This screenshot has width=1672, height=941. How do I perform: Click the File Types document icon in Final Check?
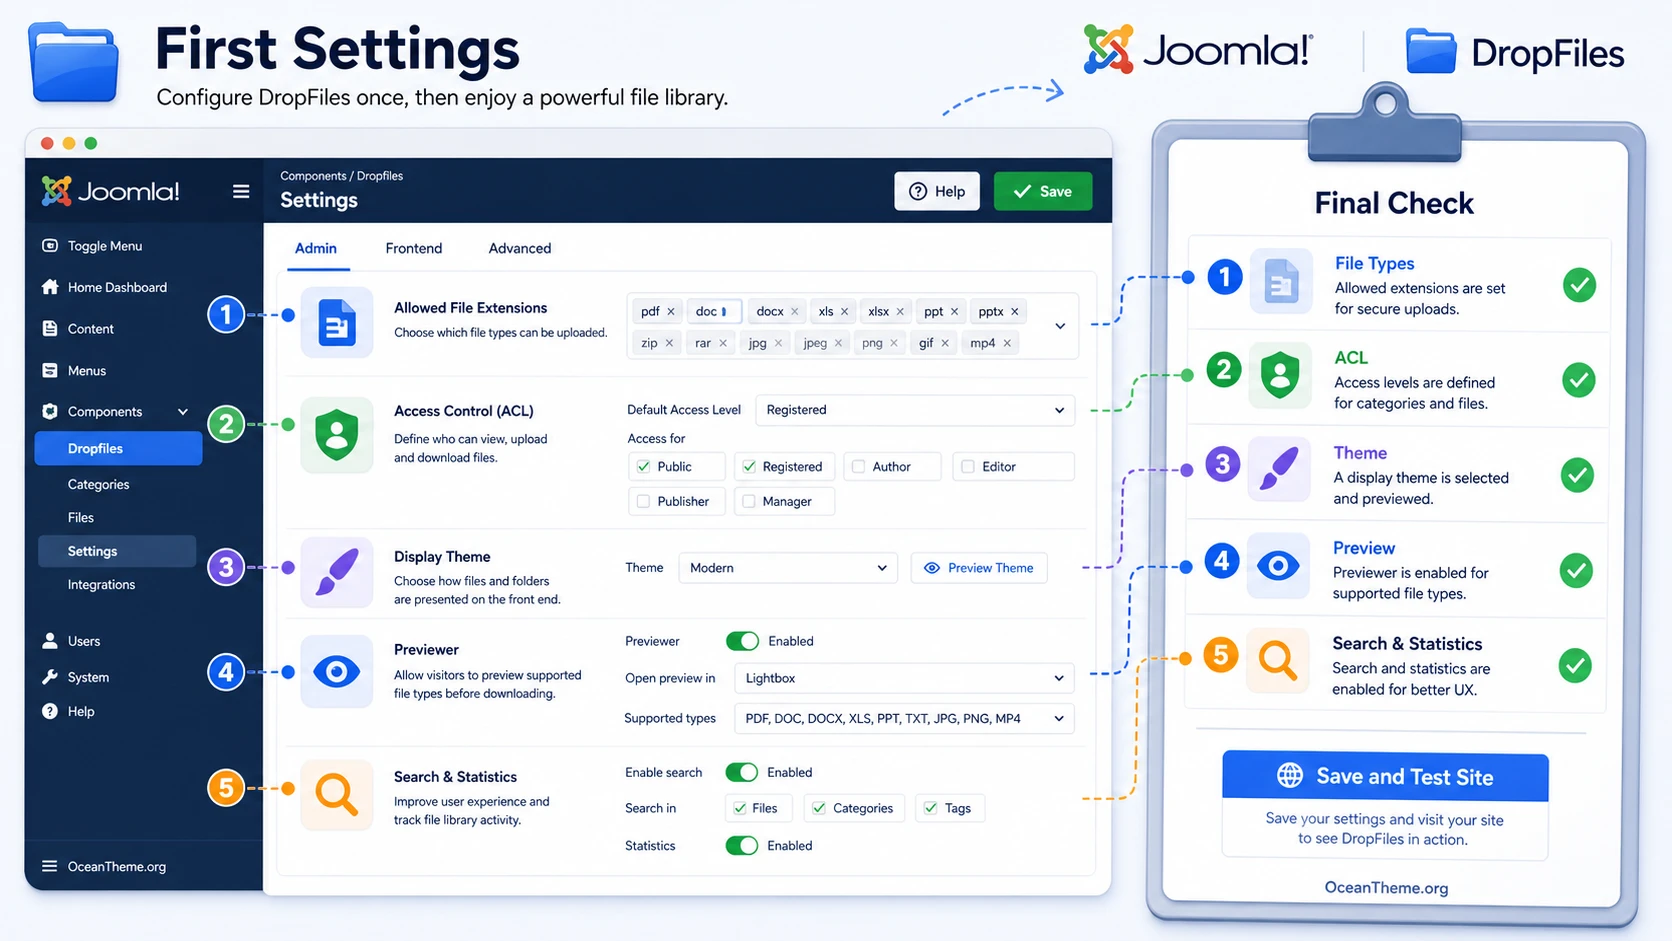click(1281, 281)
